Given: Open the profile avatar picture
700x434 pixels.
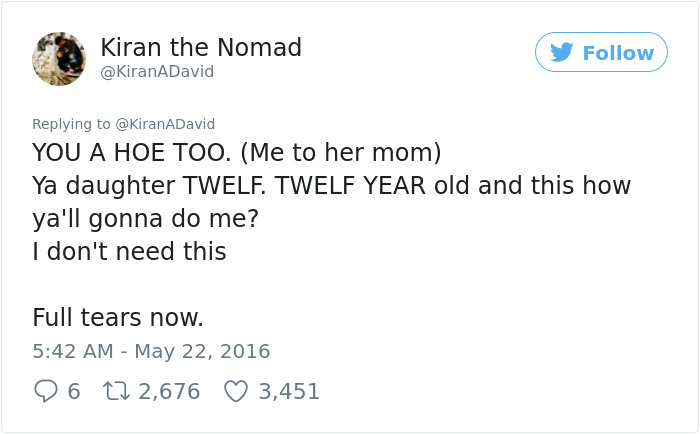Looking at the screenshot, I should [59, 58].
